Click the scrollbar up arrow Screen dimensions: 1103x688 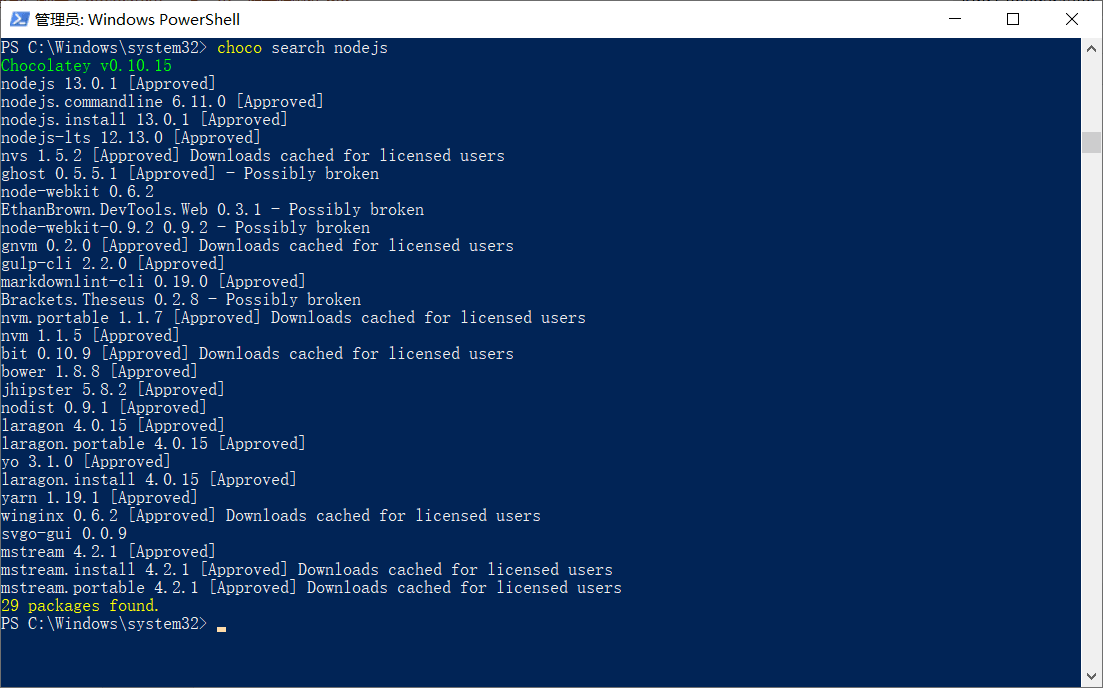point(1092,48)
